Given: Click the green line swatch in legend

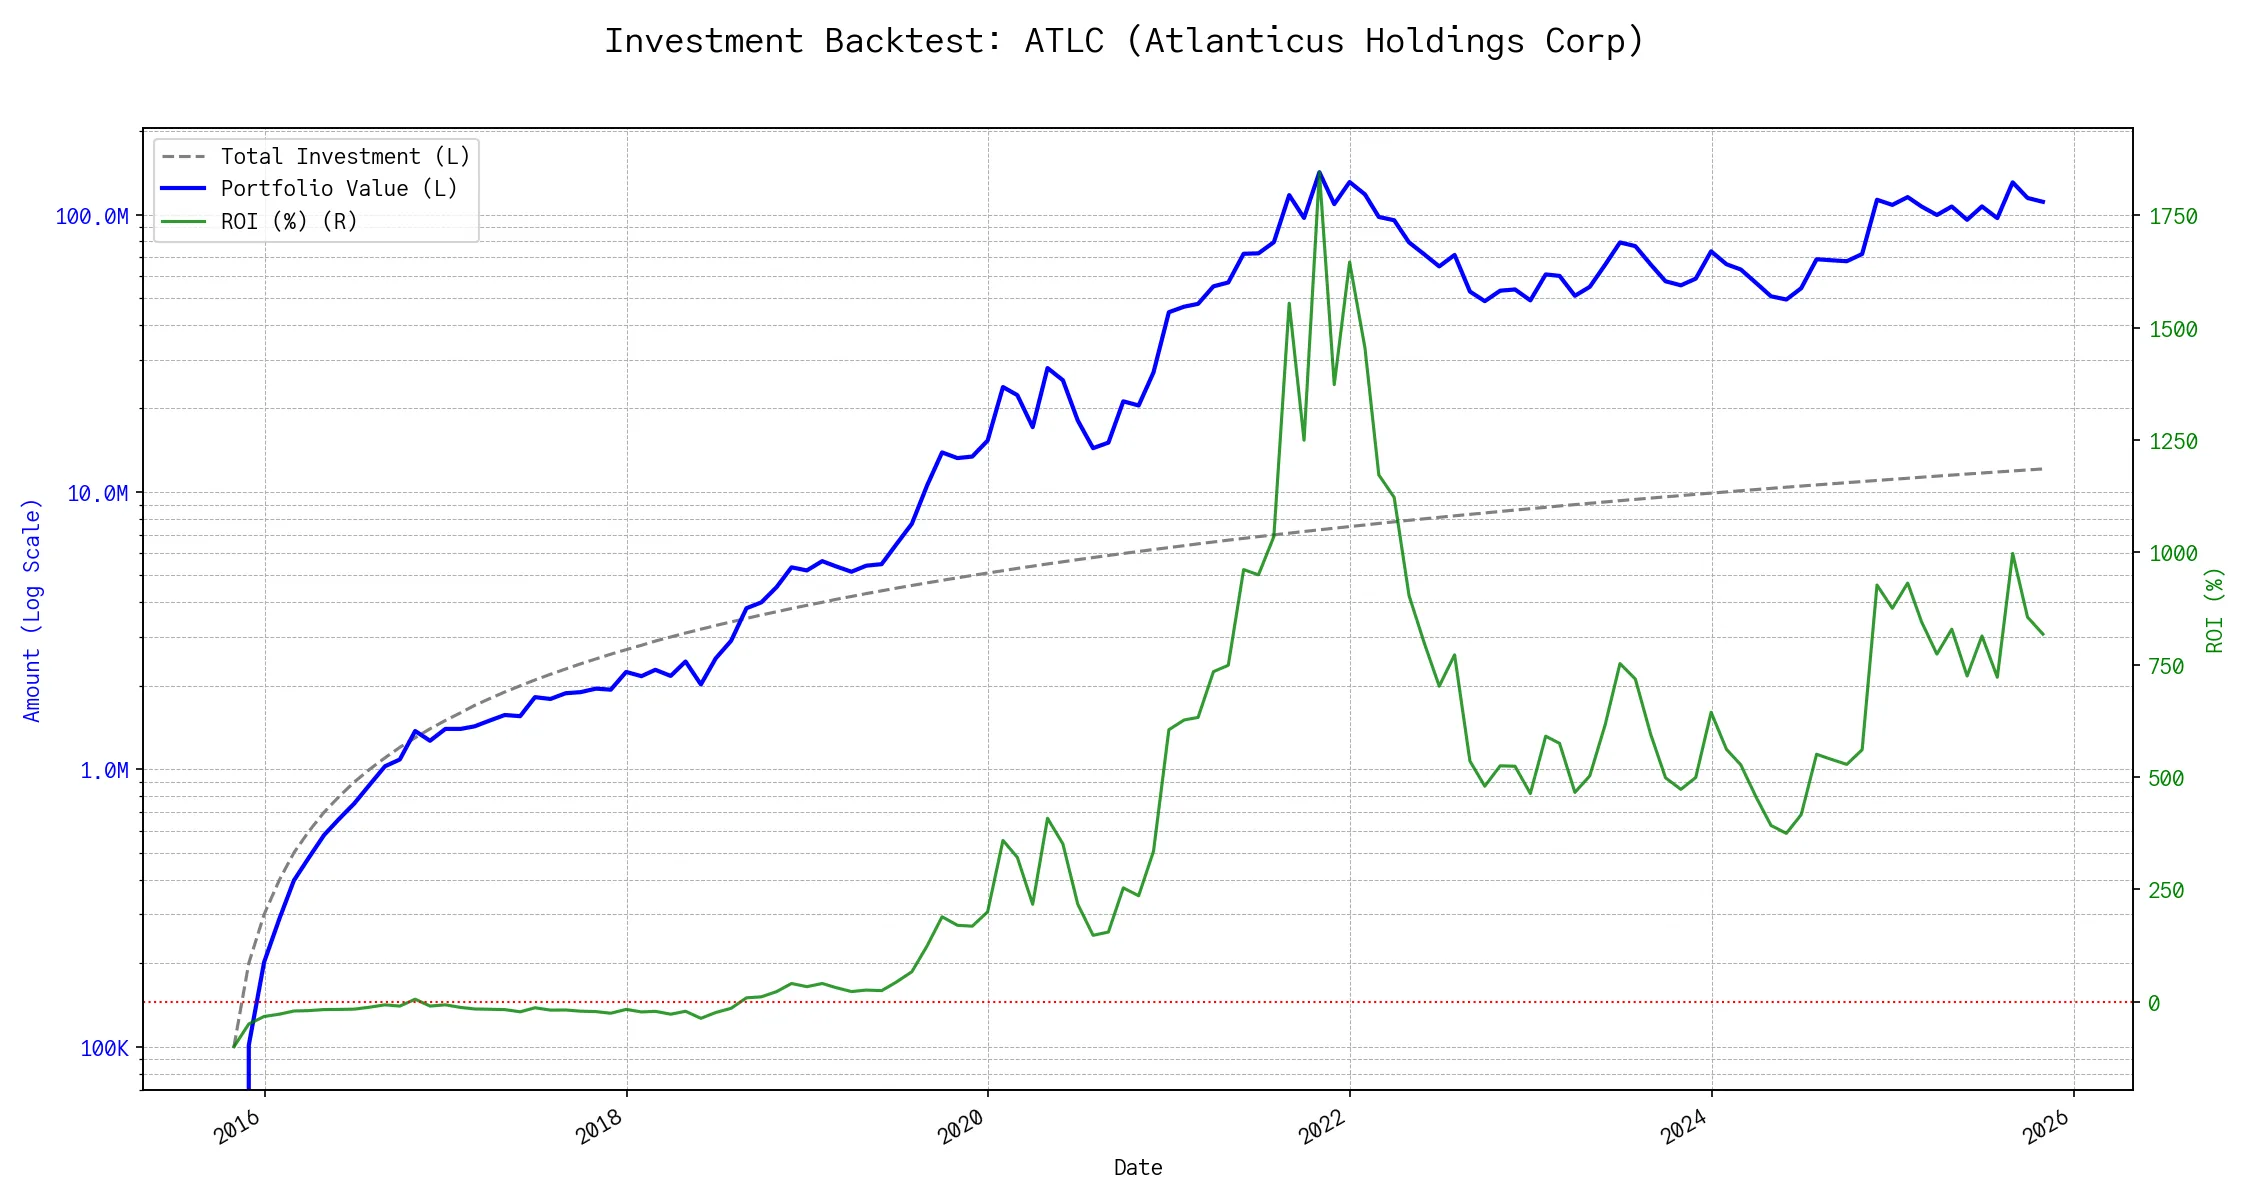Looking at the screenshot, I should point(183,221).
